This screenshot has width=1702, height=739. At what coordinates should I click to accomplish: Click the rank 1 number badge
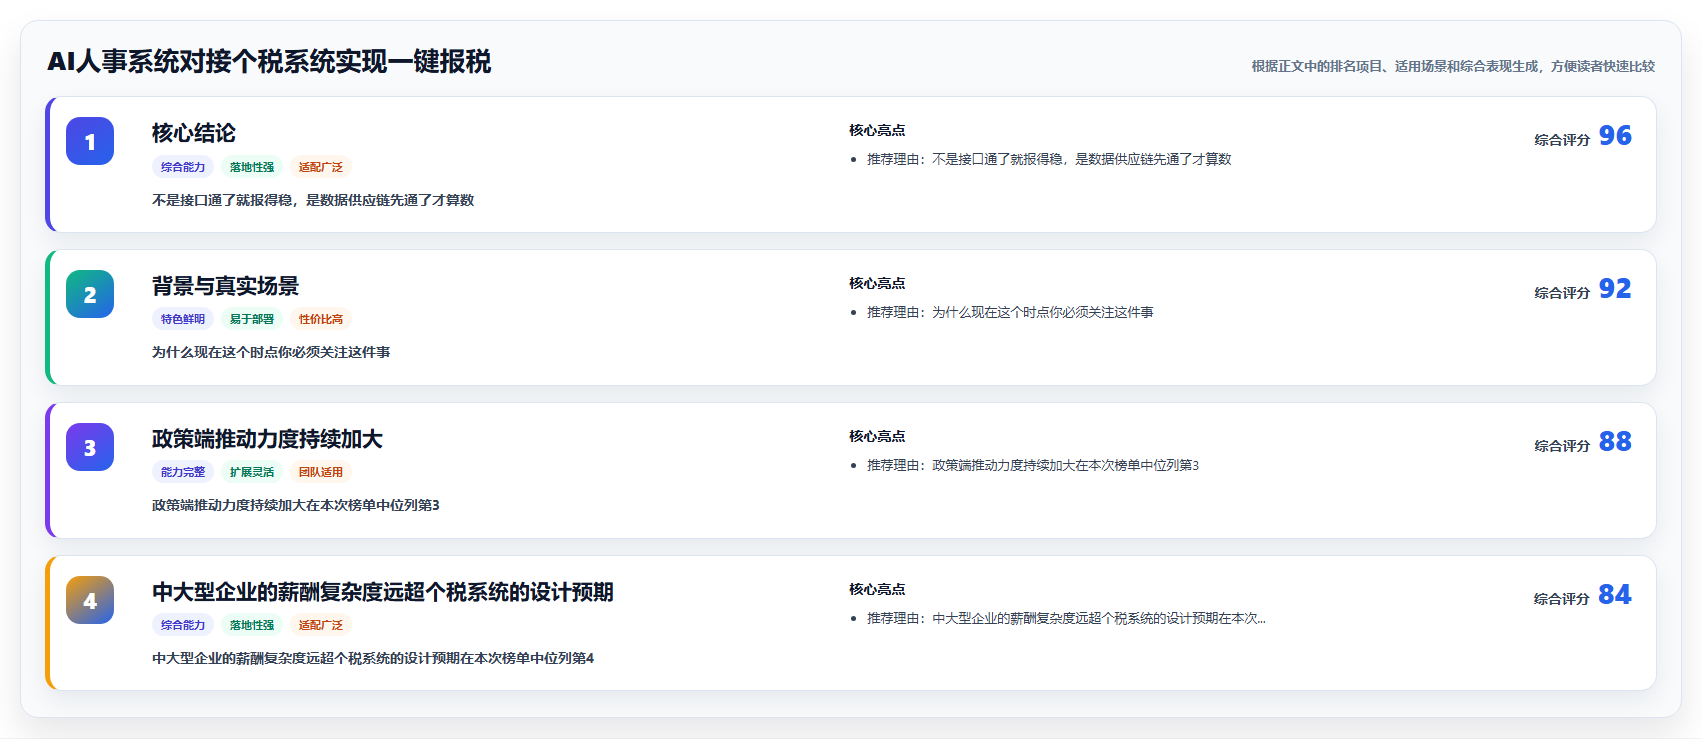coord(90,141)
